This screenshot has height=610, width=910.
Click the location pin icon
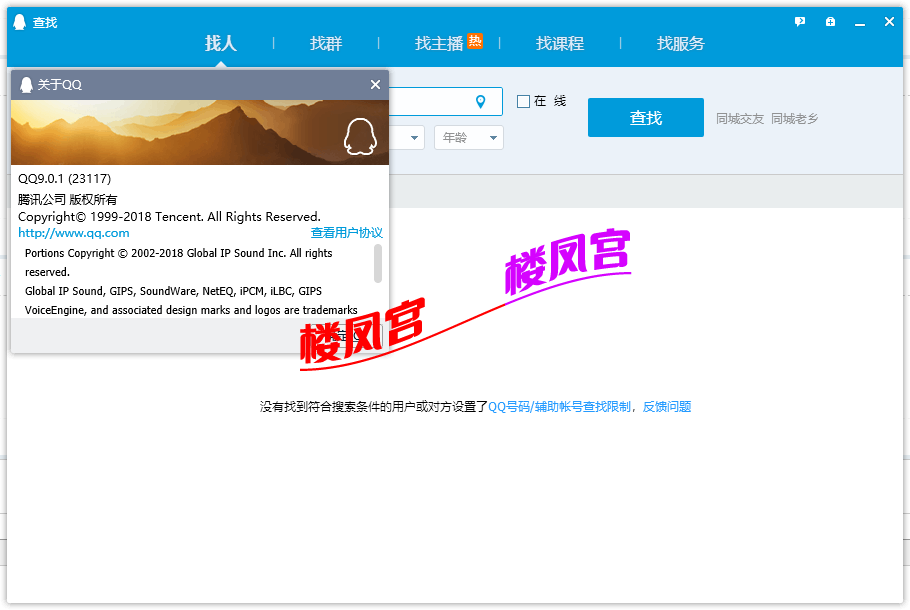480,102
